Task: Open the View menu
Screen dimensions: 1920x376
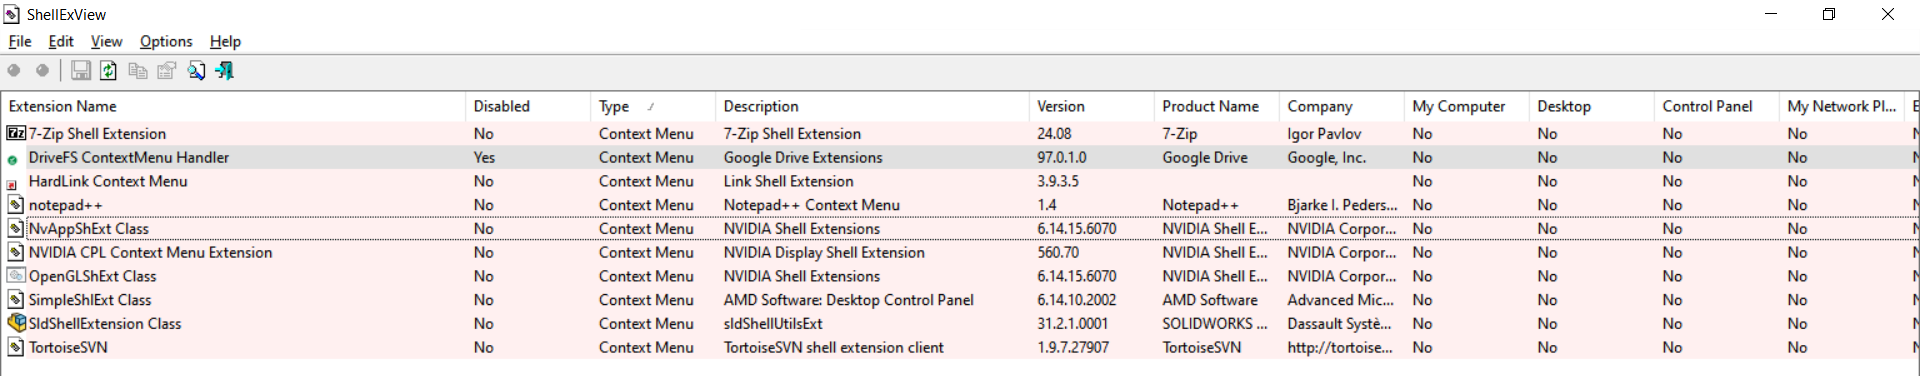Action: pos(106,41)
